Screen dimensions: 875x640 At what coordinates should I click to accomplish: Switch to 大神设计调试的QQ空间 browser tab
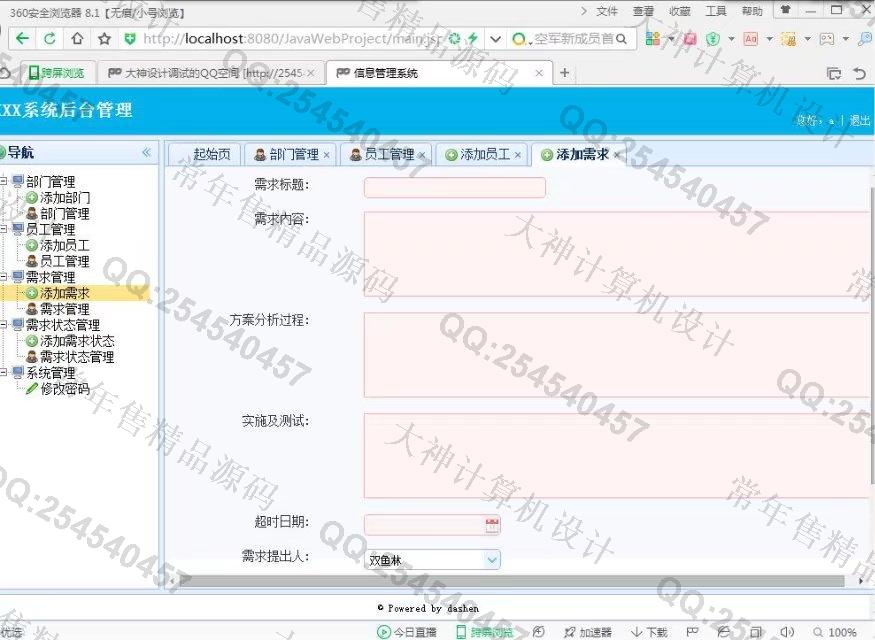[x=211, y=73]
